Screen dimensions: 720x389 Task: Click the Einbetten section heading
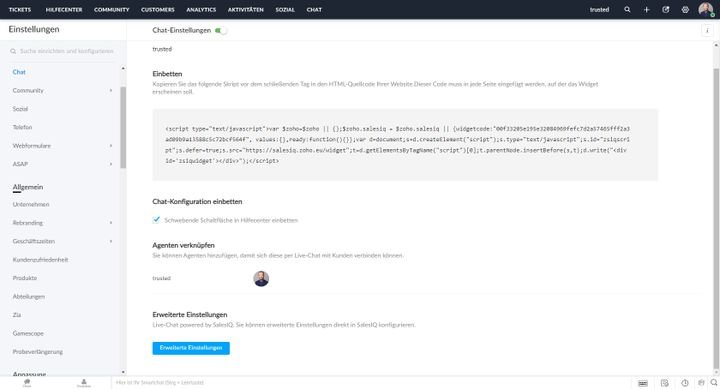pos(167,74)
